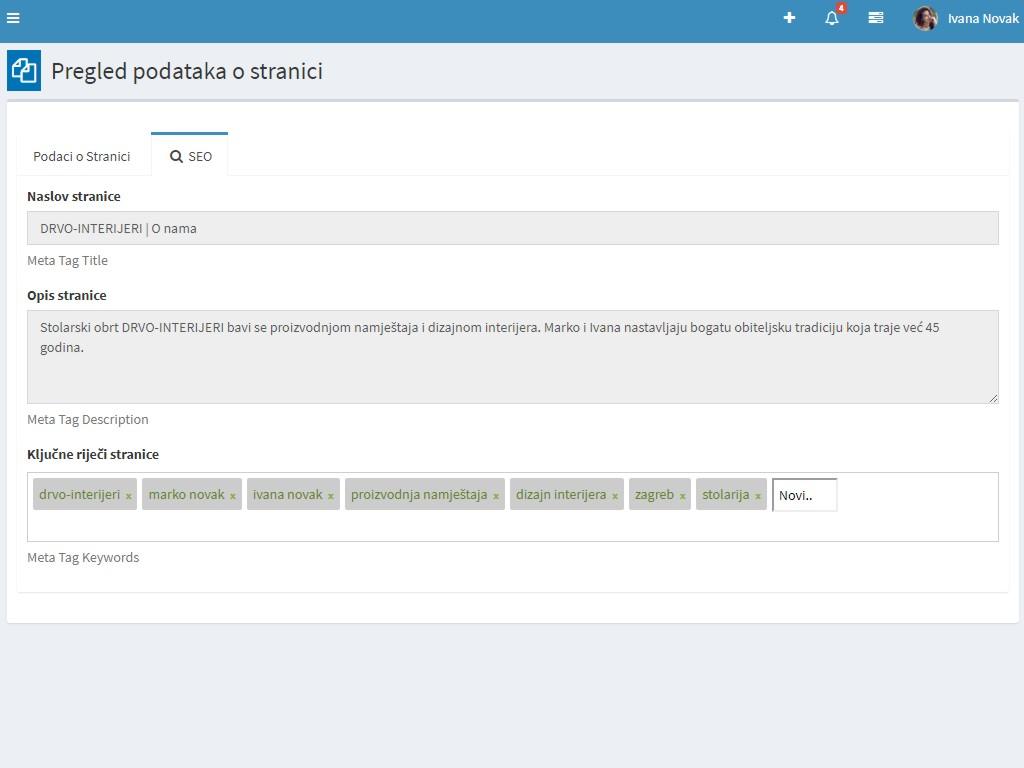Focus the new keyword input box
The width and height of the screenshot is (1024, 768).
(x=804, y=495)
